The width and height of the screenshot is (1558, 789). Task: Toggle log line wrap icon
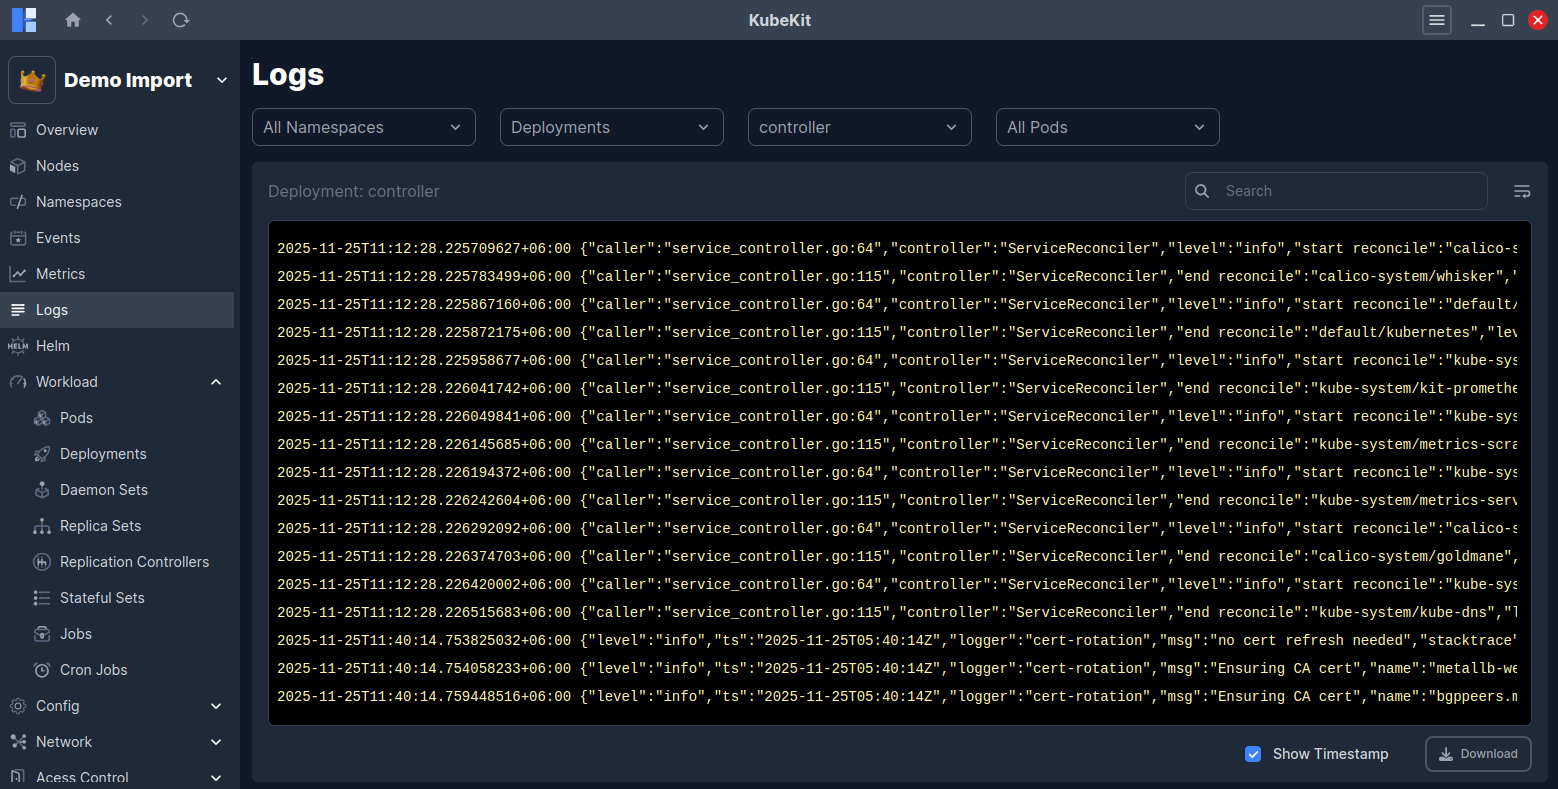(1521, 191)
